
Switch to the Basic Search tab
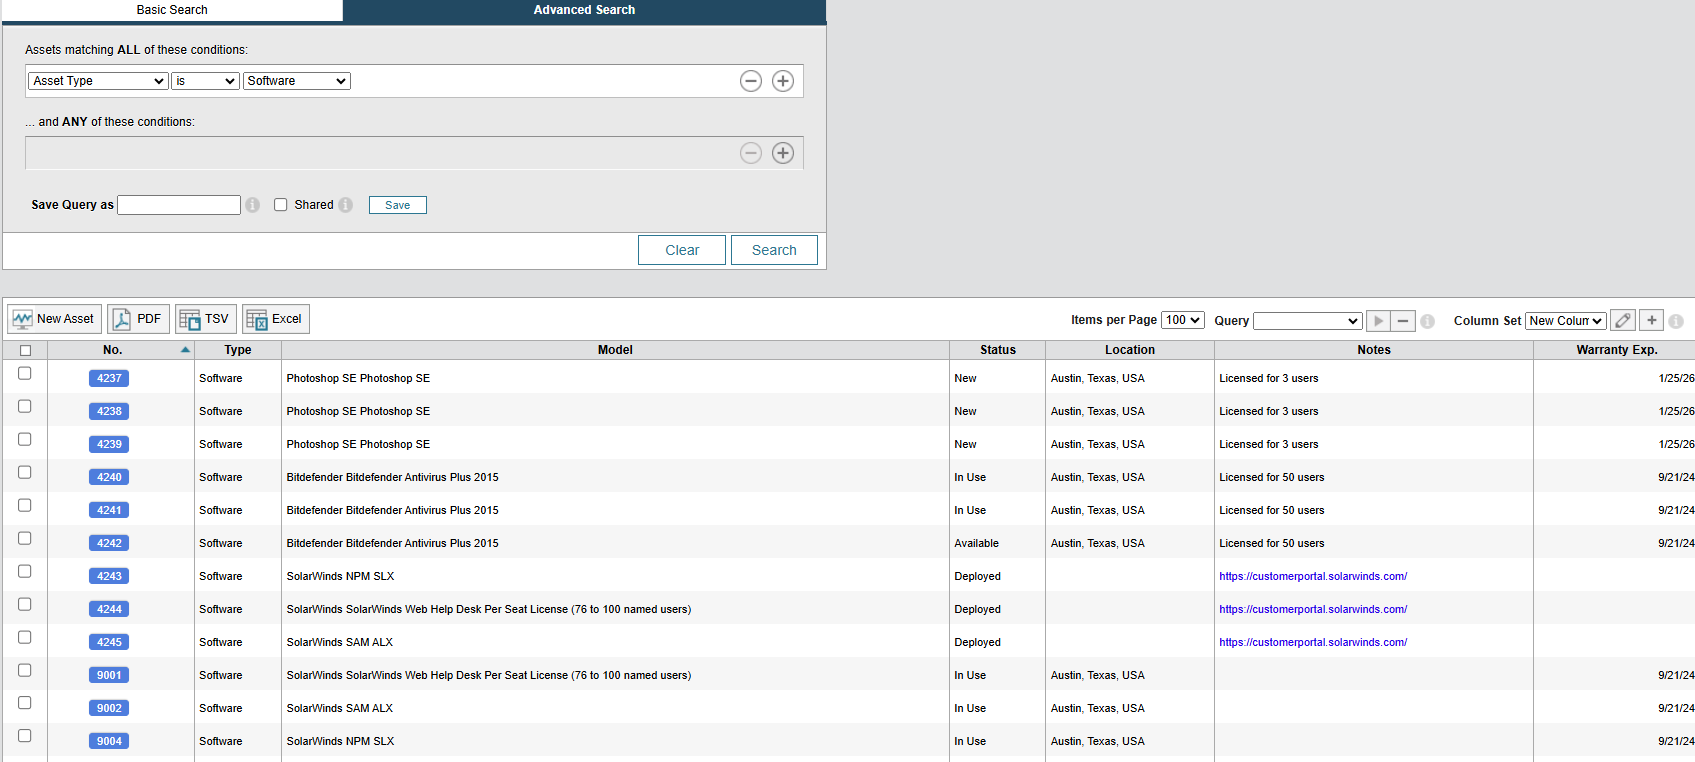(172, 10)
